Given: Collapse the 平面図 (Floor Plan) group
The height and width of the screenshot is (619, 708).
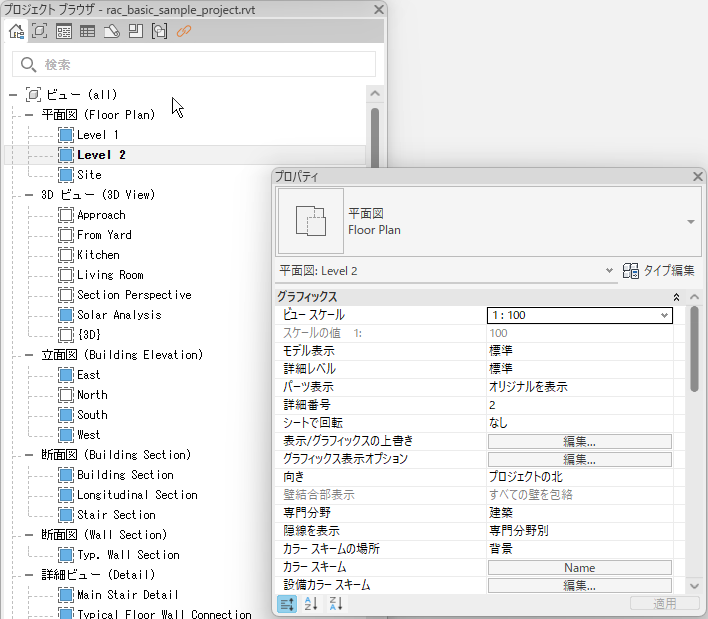Looking at the screenshot, I should coord(29,115).
